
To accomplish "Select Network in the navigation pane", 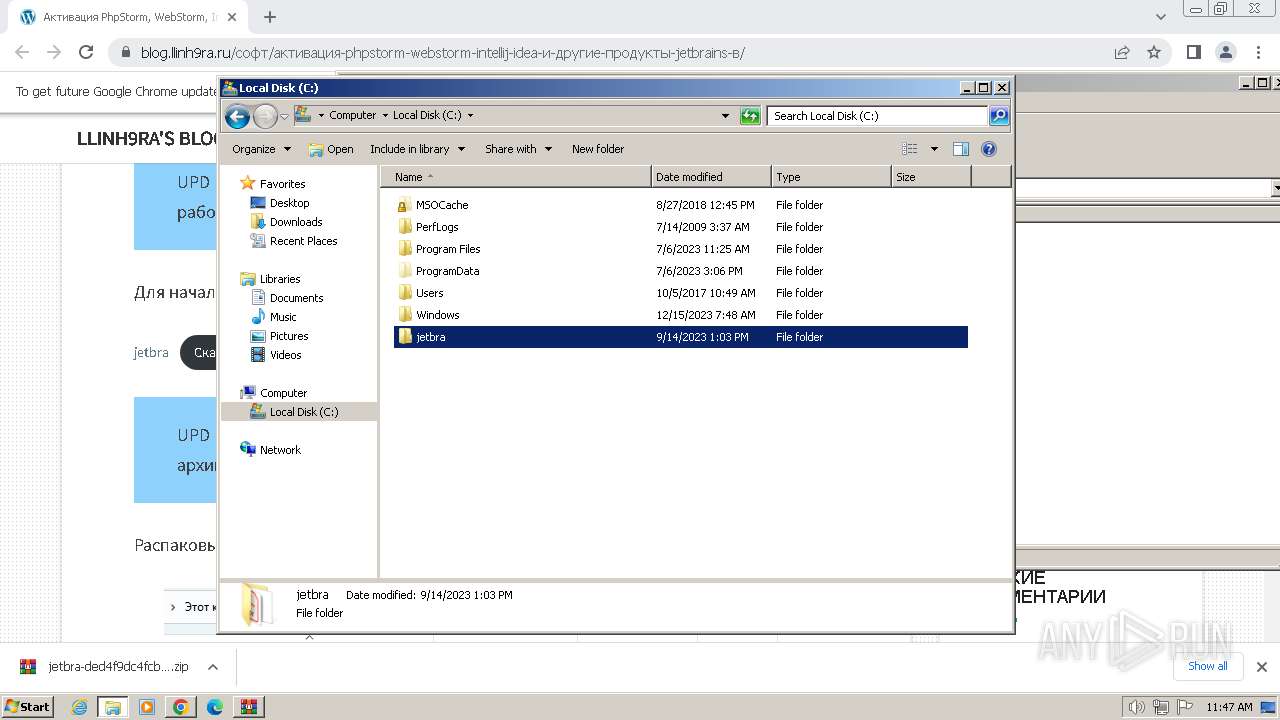I will point(280,450).
